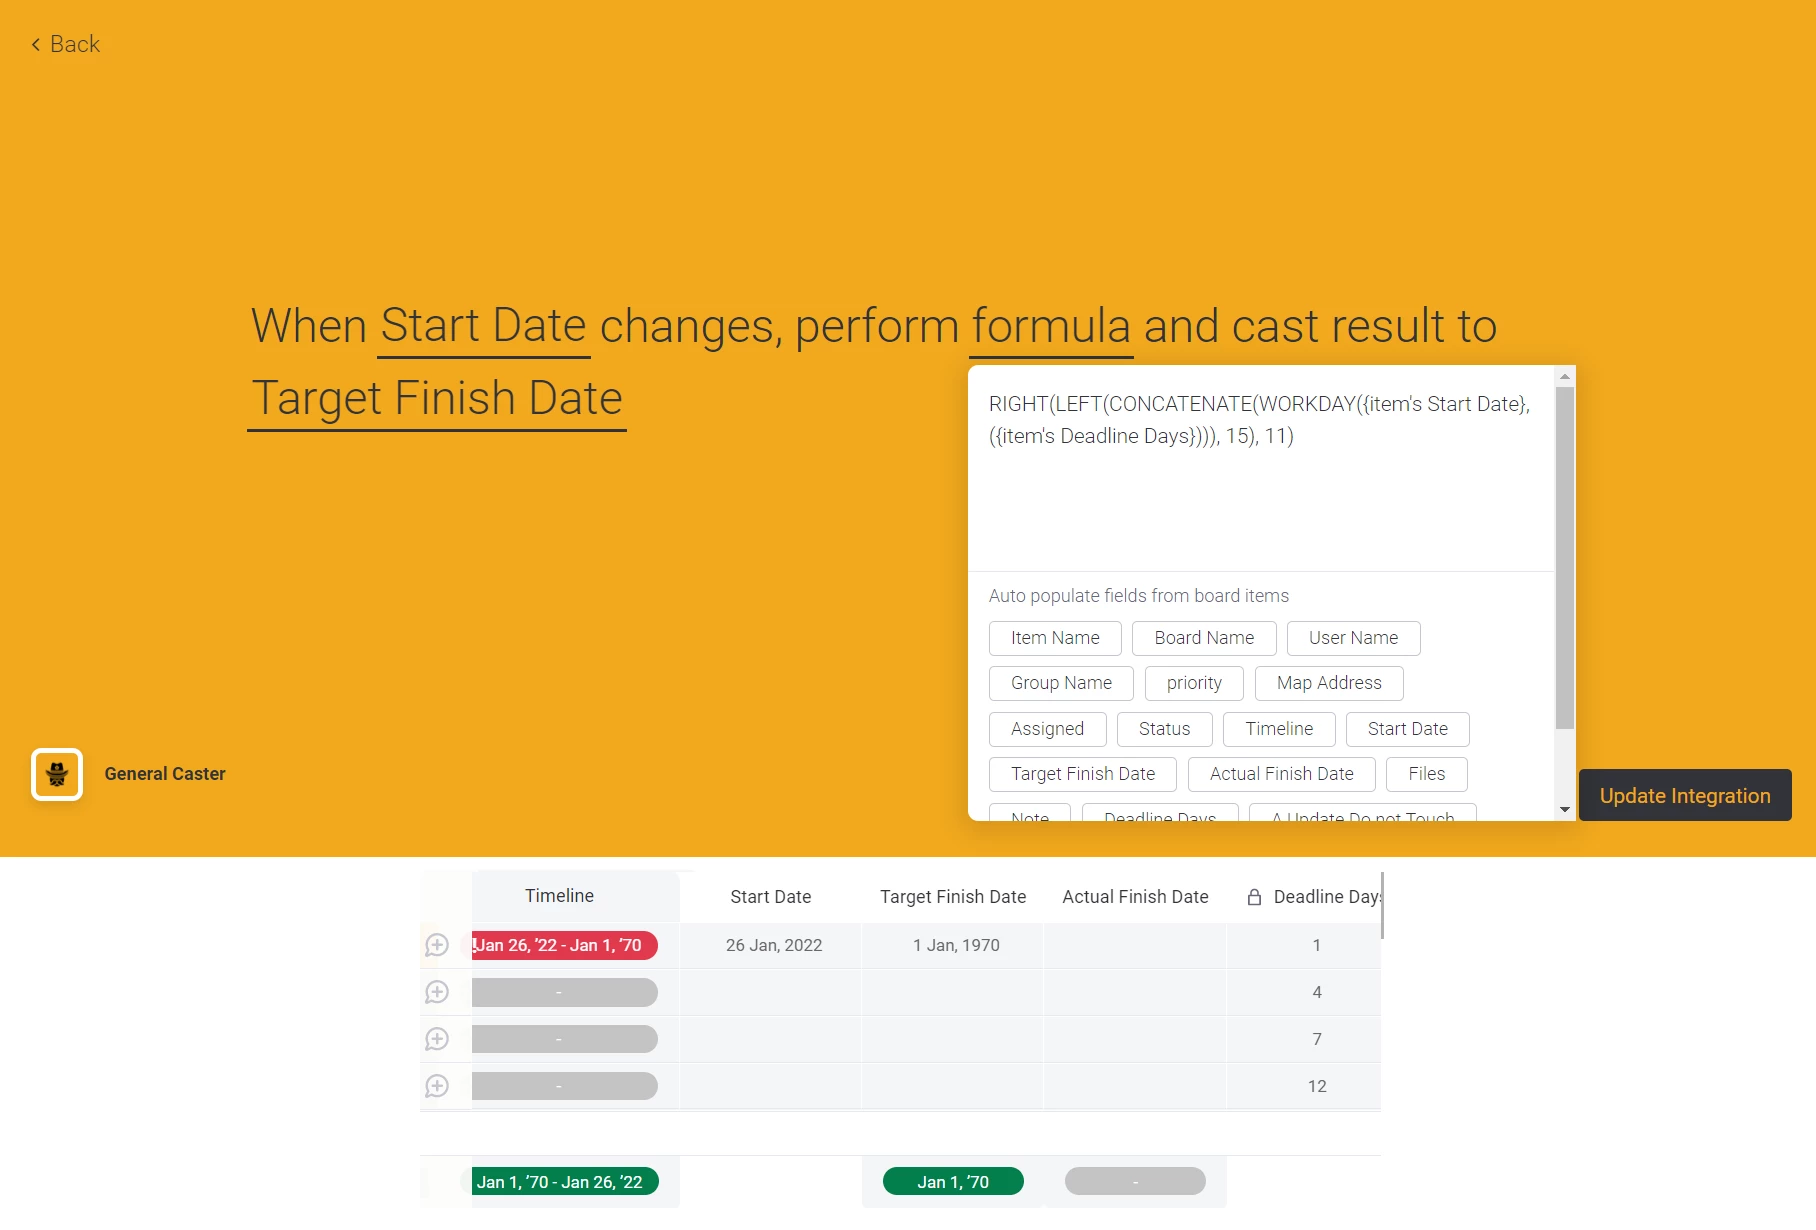Open conversation bubble for second row
The width and height of the screenshot is (1816, 1230).
pyautogui.click(x=437, y=992)
